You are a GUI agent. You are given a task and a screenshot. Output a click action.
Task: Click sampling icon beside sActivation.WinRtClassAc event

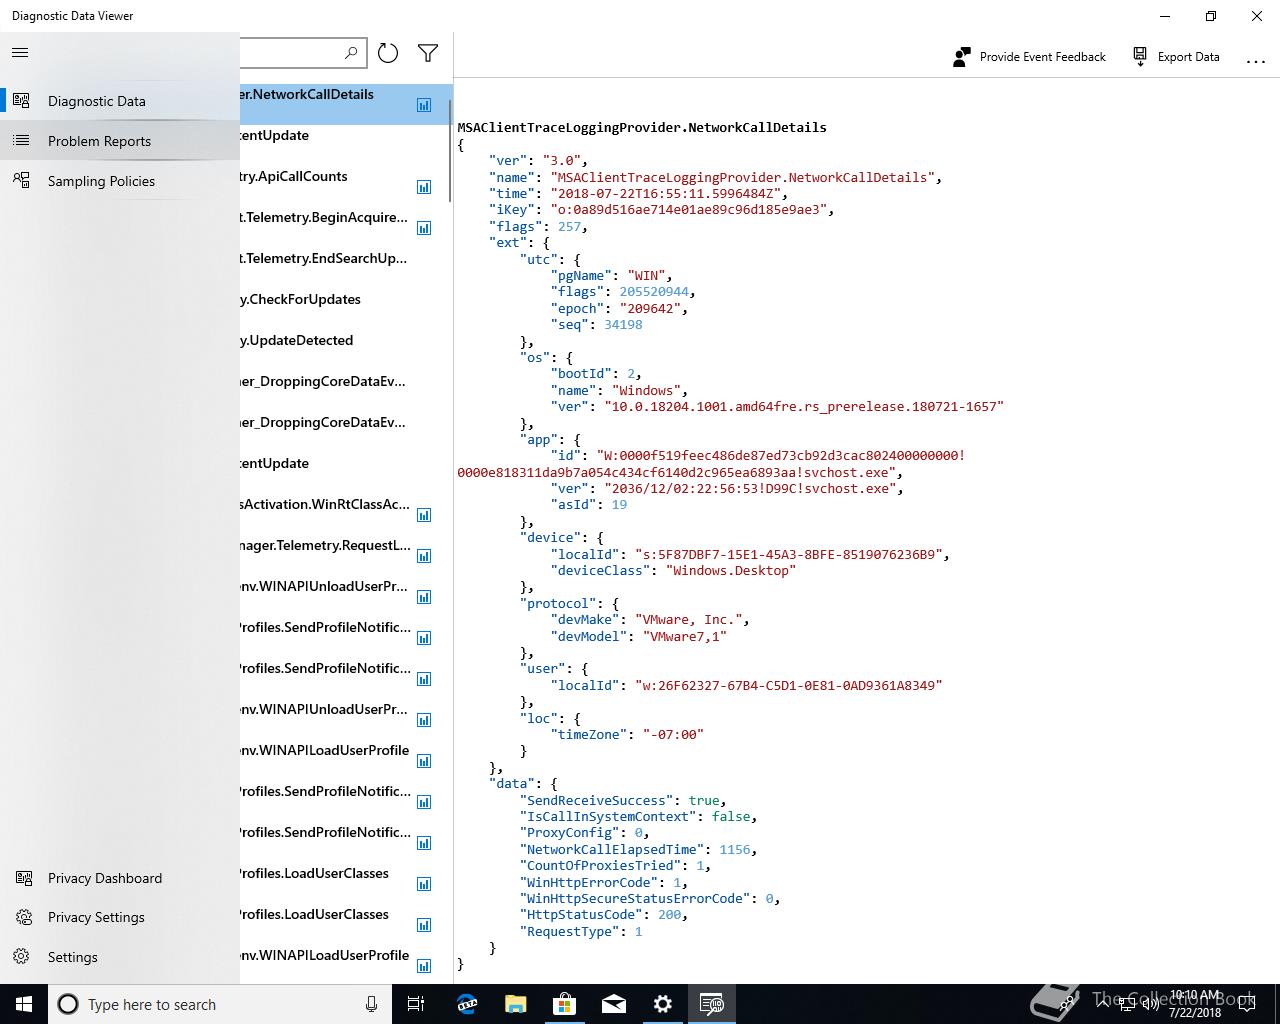click(x=424, y=515)
